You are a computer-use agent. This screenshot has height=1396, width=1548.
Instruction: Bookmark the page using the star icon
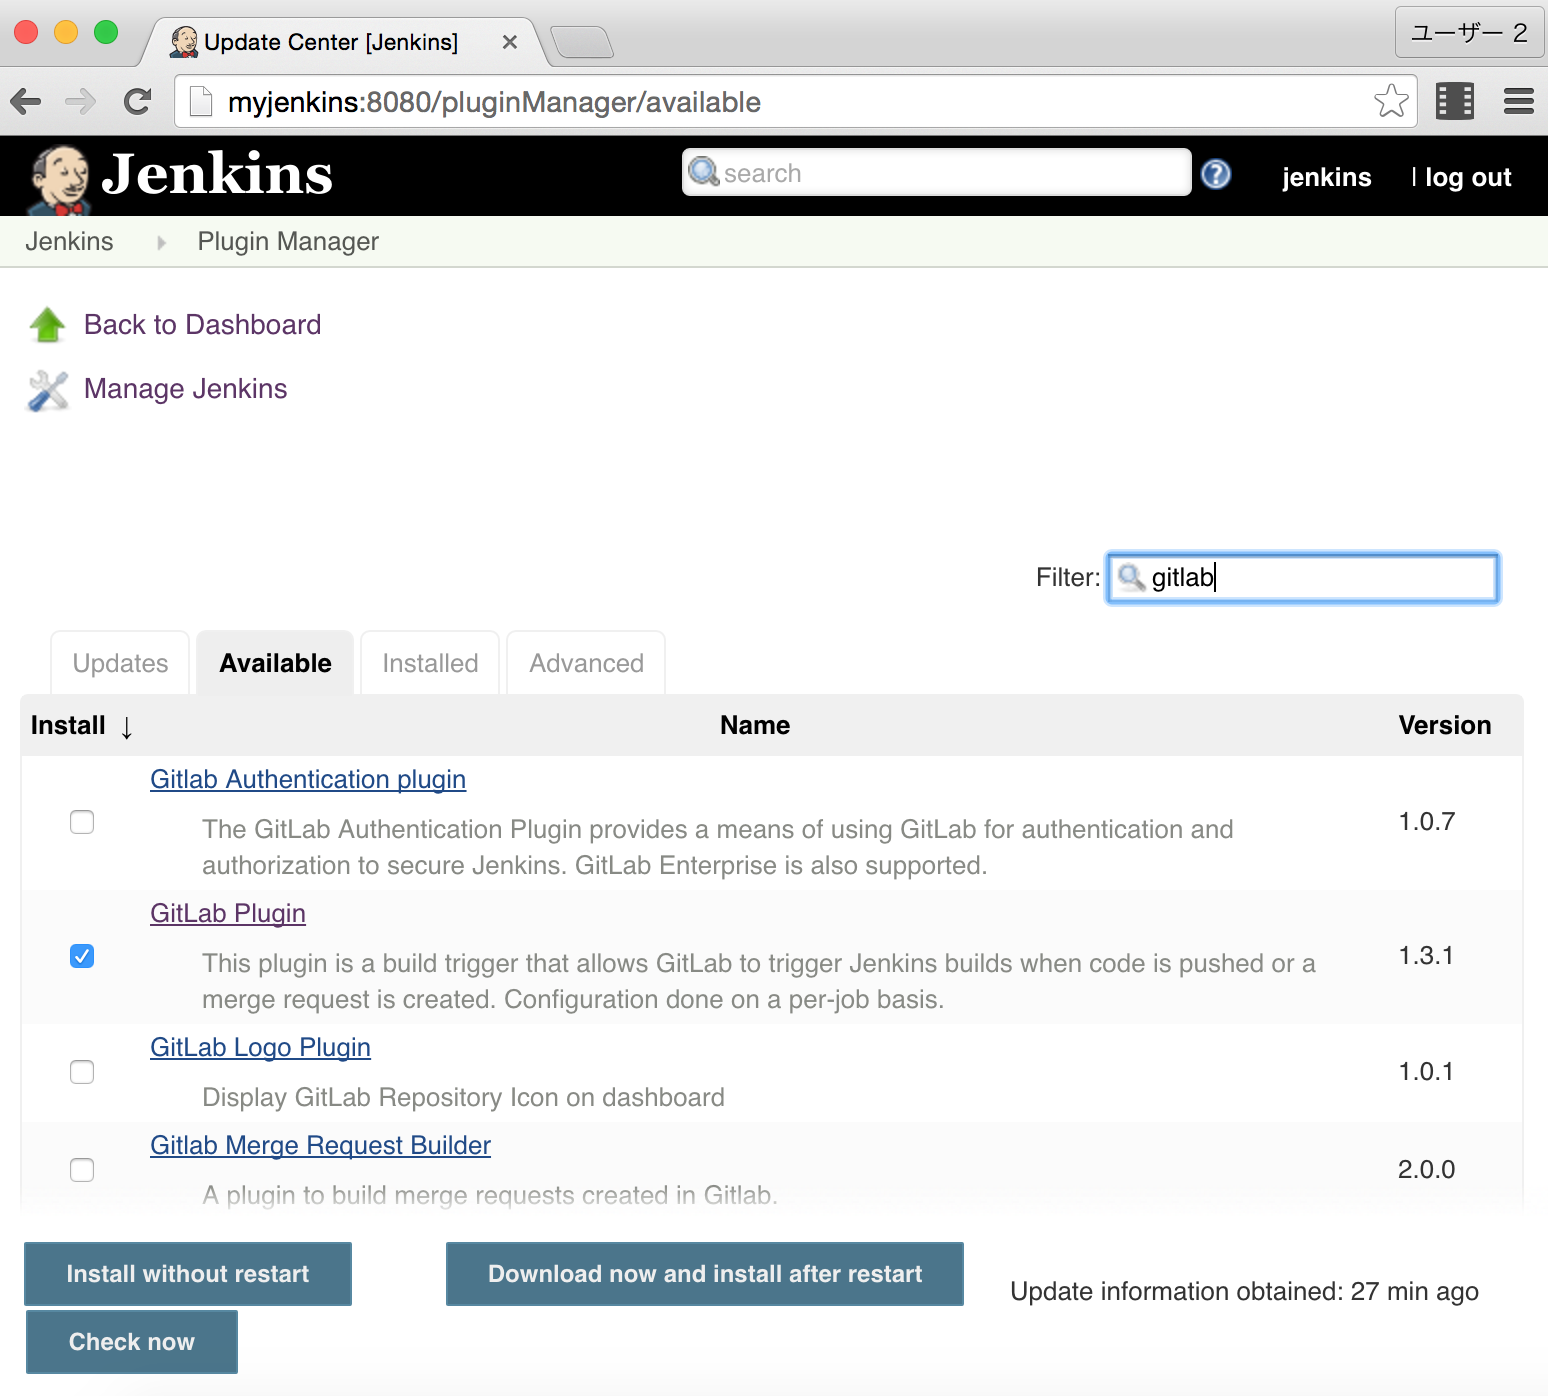pyautogui.click(x=1390, y=100)
